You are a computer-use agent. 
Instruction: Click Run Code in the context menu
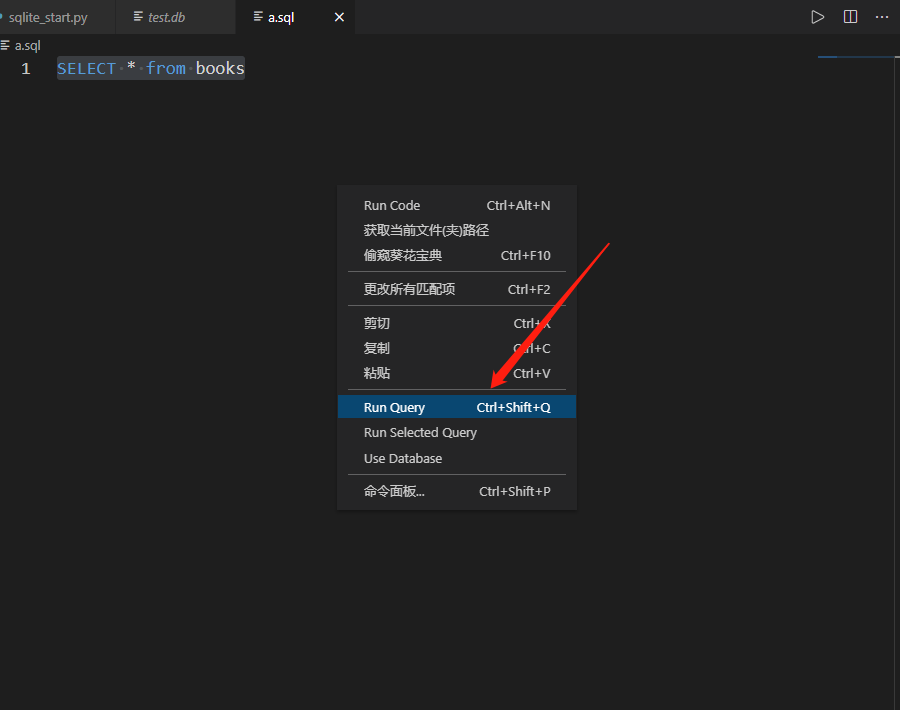point(391,205)
